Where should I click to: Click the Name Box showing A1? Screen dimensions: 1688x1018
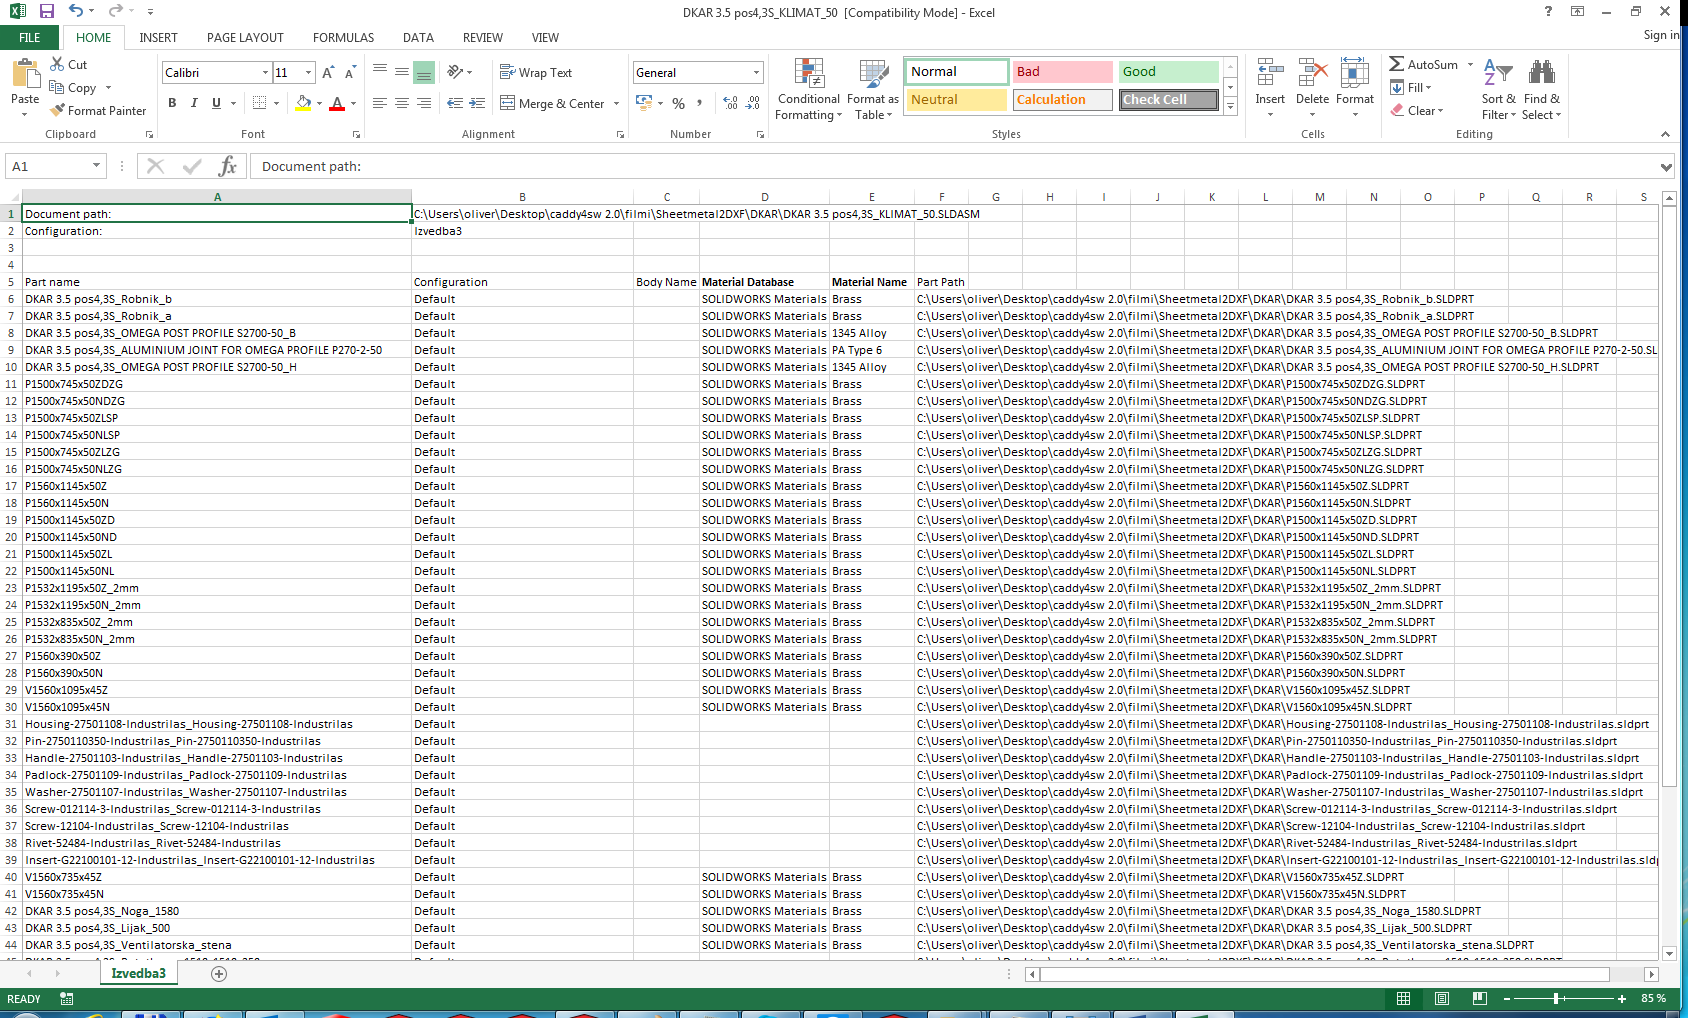coord(48,166)
